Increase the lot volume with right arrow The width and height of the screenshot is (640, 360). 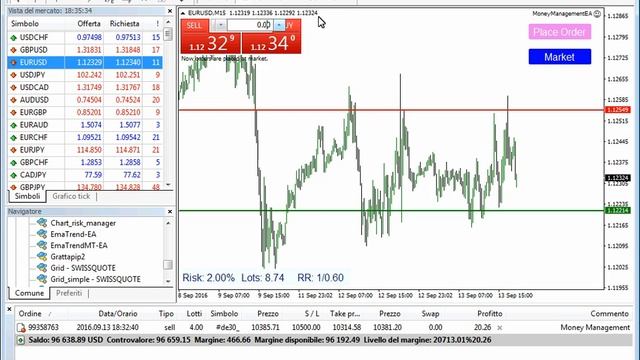(279, 25)
